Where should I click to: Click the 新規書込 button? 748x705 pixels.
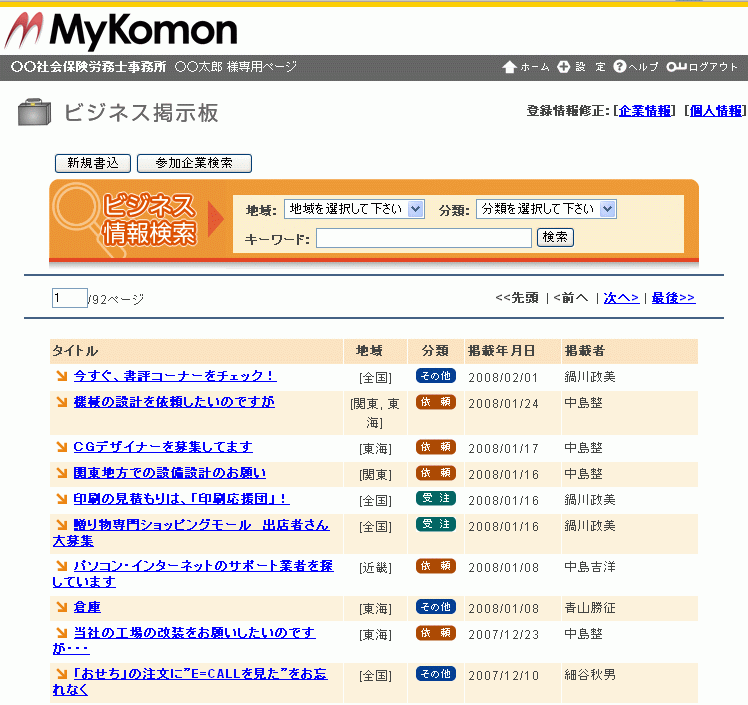pyautogui.click(x=93, y=163)
